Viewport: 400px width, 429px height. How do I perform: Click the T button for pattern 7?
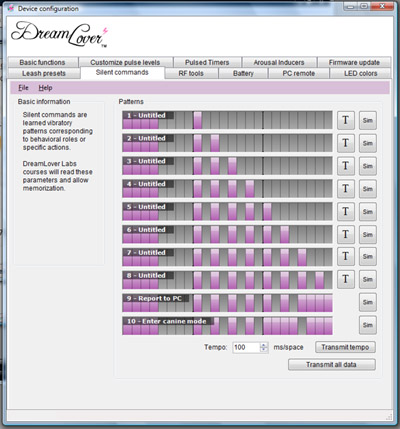click(346, 256)
